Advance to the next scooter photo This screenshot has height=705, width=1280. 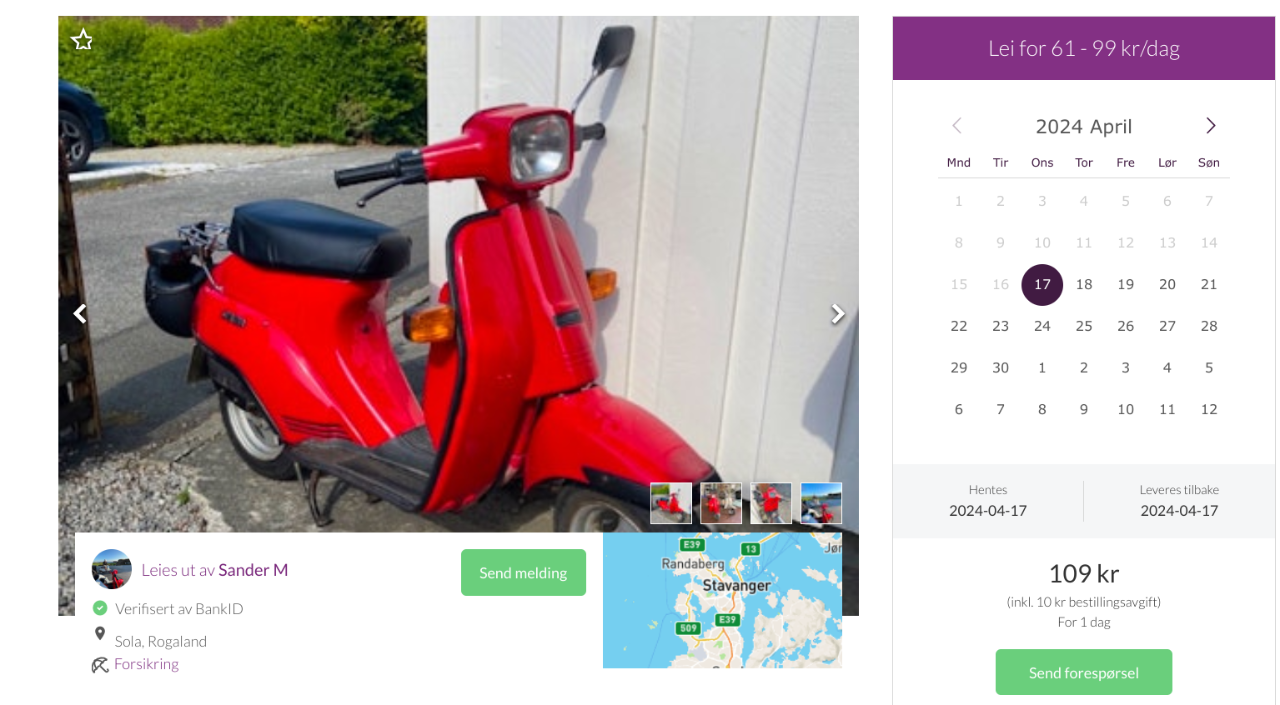pos(838,314)
